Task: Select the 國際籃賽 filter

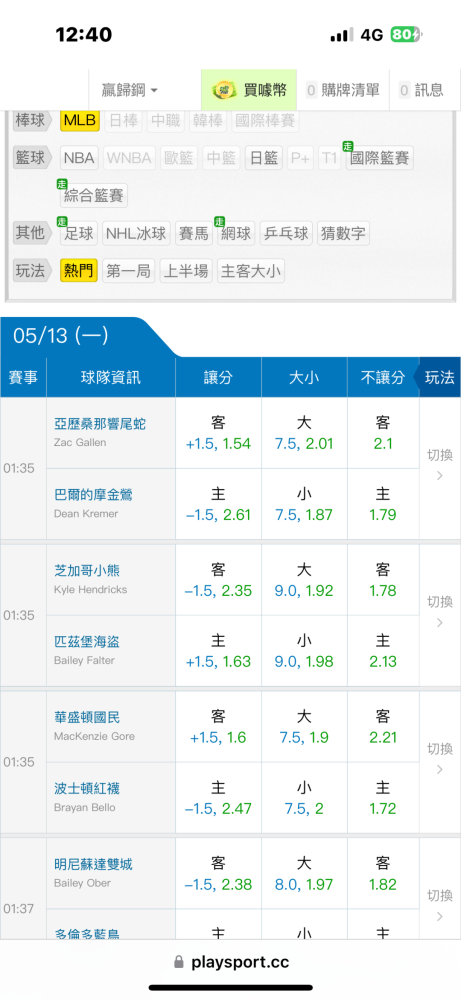Action: pyautogui.click(x=379, y=158)
